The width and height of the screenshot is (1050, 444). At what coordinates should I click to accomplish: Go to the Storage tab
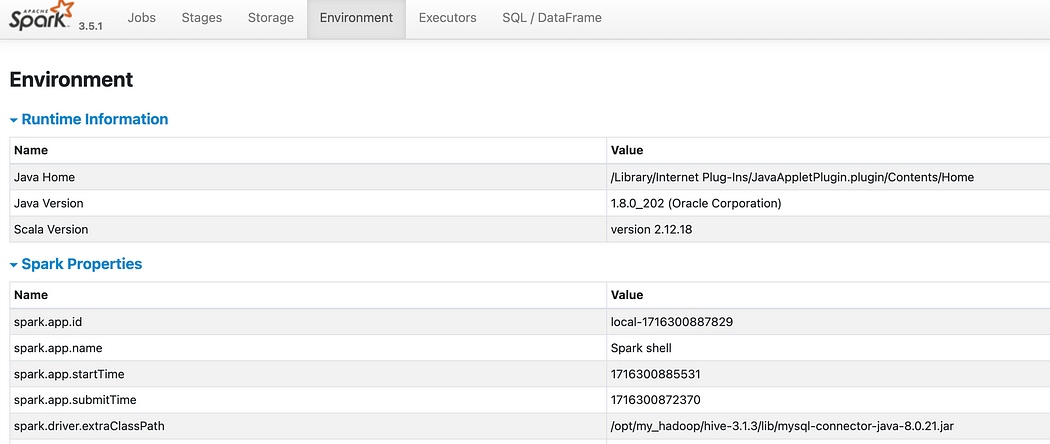click(x=271, y=18)
